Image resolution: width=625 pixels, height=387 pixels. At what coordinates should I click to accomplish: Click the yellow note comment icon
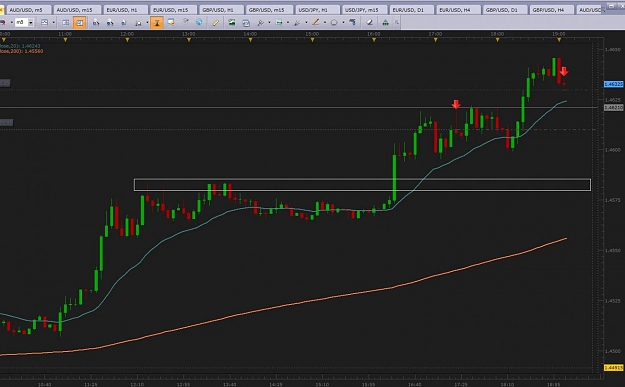click(x=171, y=23)
